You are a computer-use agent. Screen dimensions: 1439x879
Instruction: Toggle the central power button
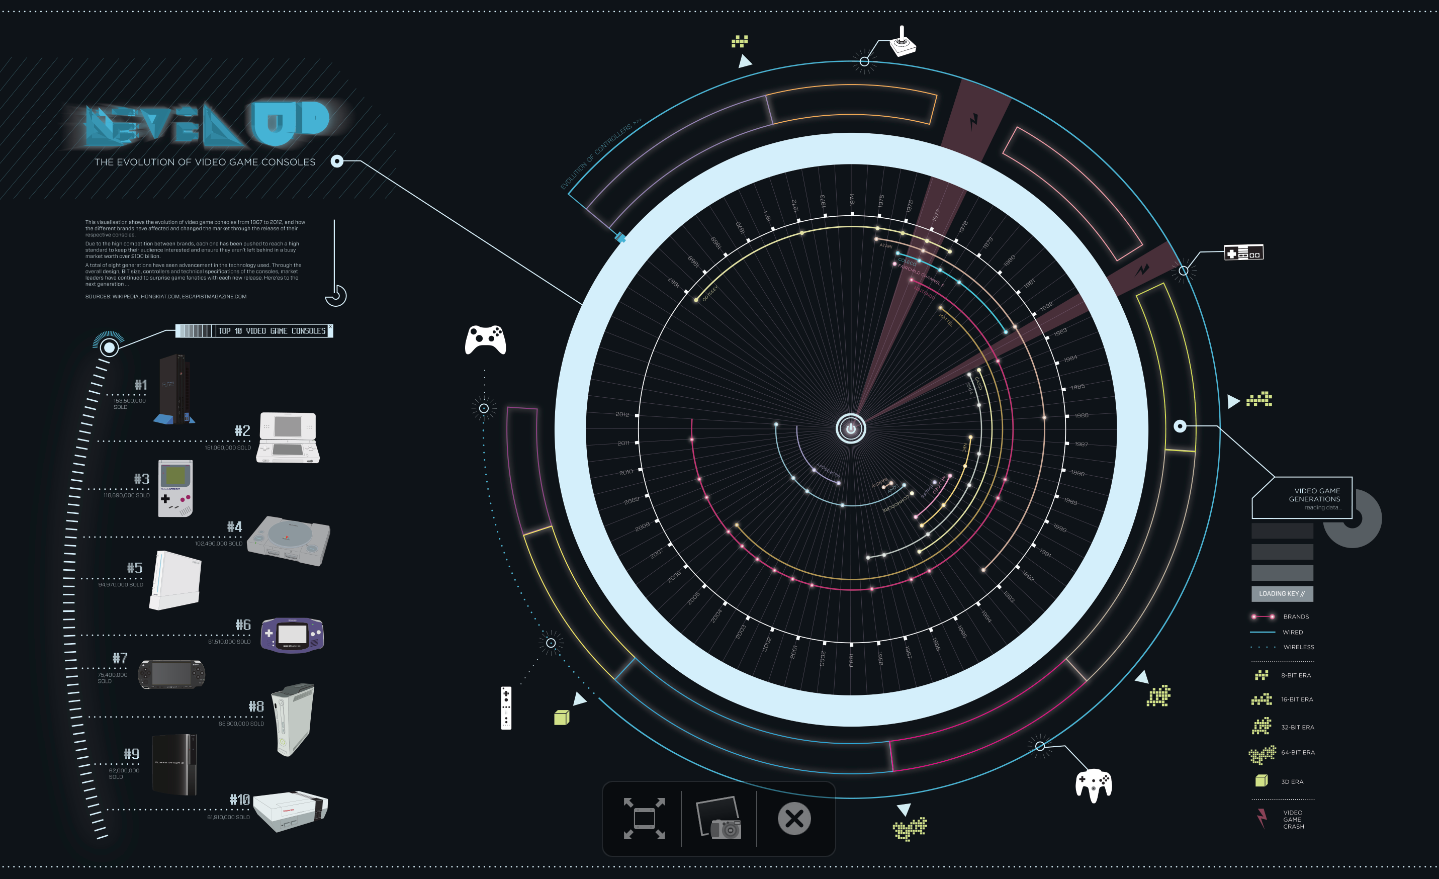(x=849, y=427)
